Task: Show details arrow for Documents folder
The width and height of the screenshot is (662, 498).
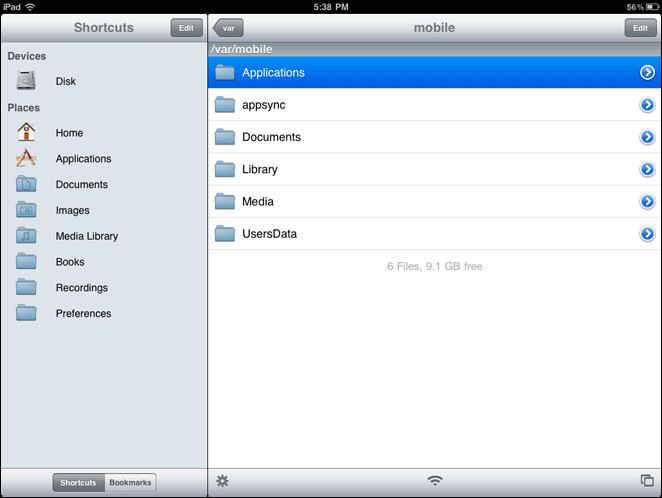Action: 647,137
